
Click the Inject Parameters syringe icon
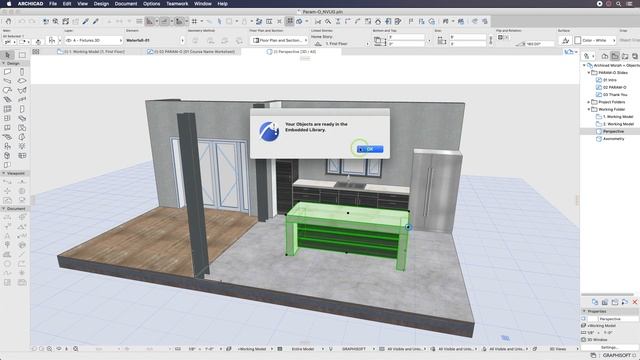click(96, 21)
